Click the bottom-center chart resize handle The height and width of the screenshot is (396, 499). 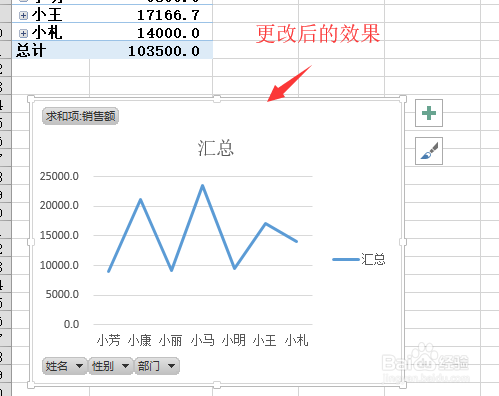point(217,385)
